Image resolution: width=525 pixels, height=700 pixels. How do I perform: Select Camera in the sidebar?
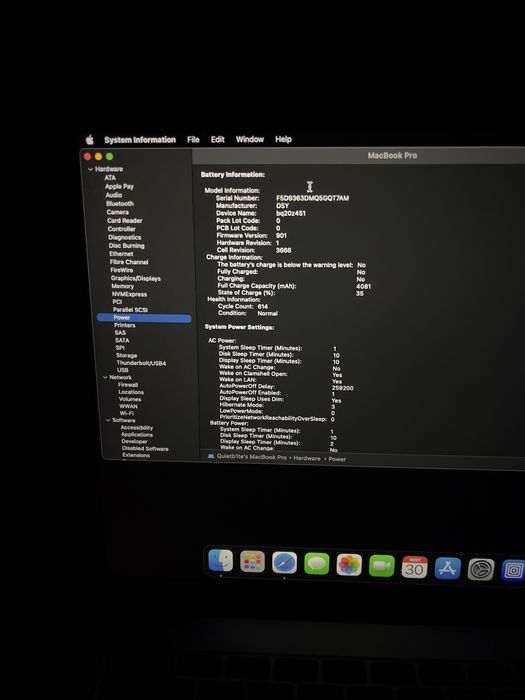coord(117,212)
